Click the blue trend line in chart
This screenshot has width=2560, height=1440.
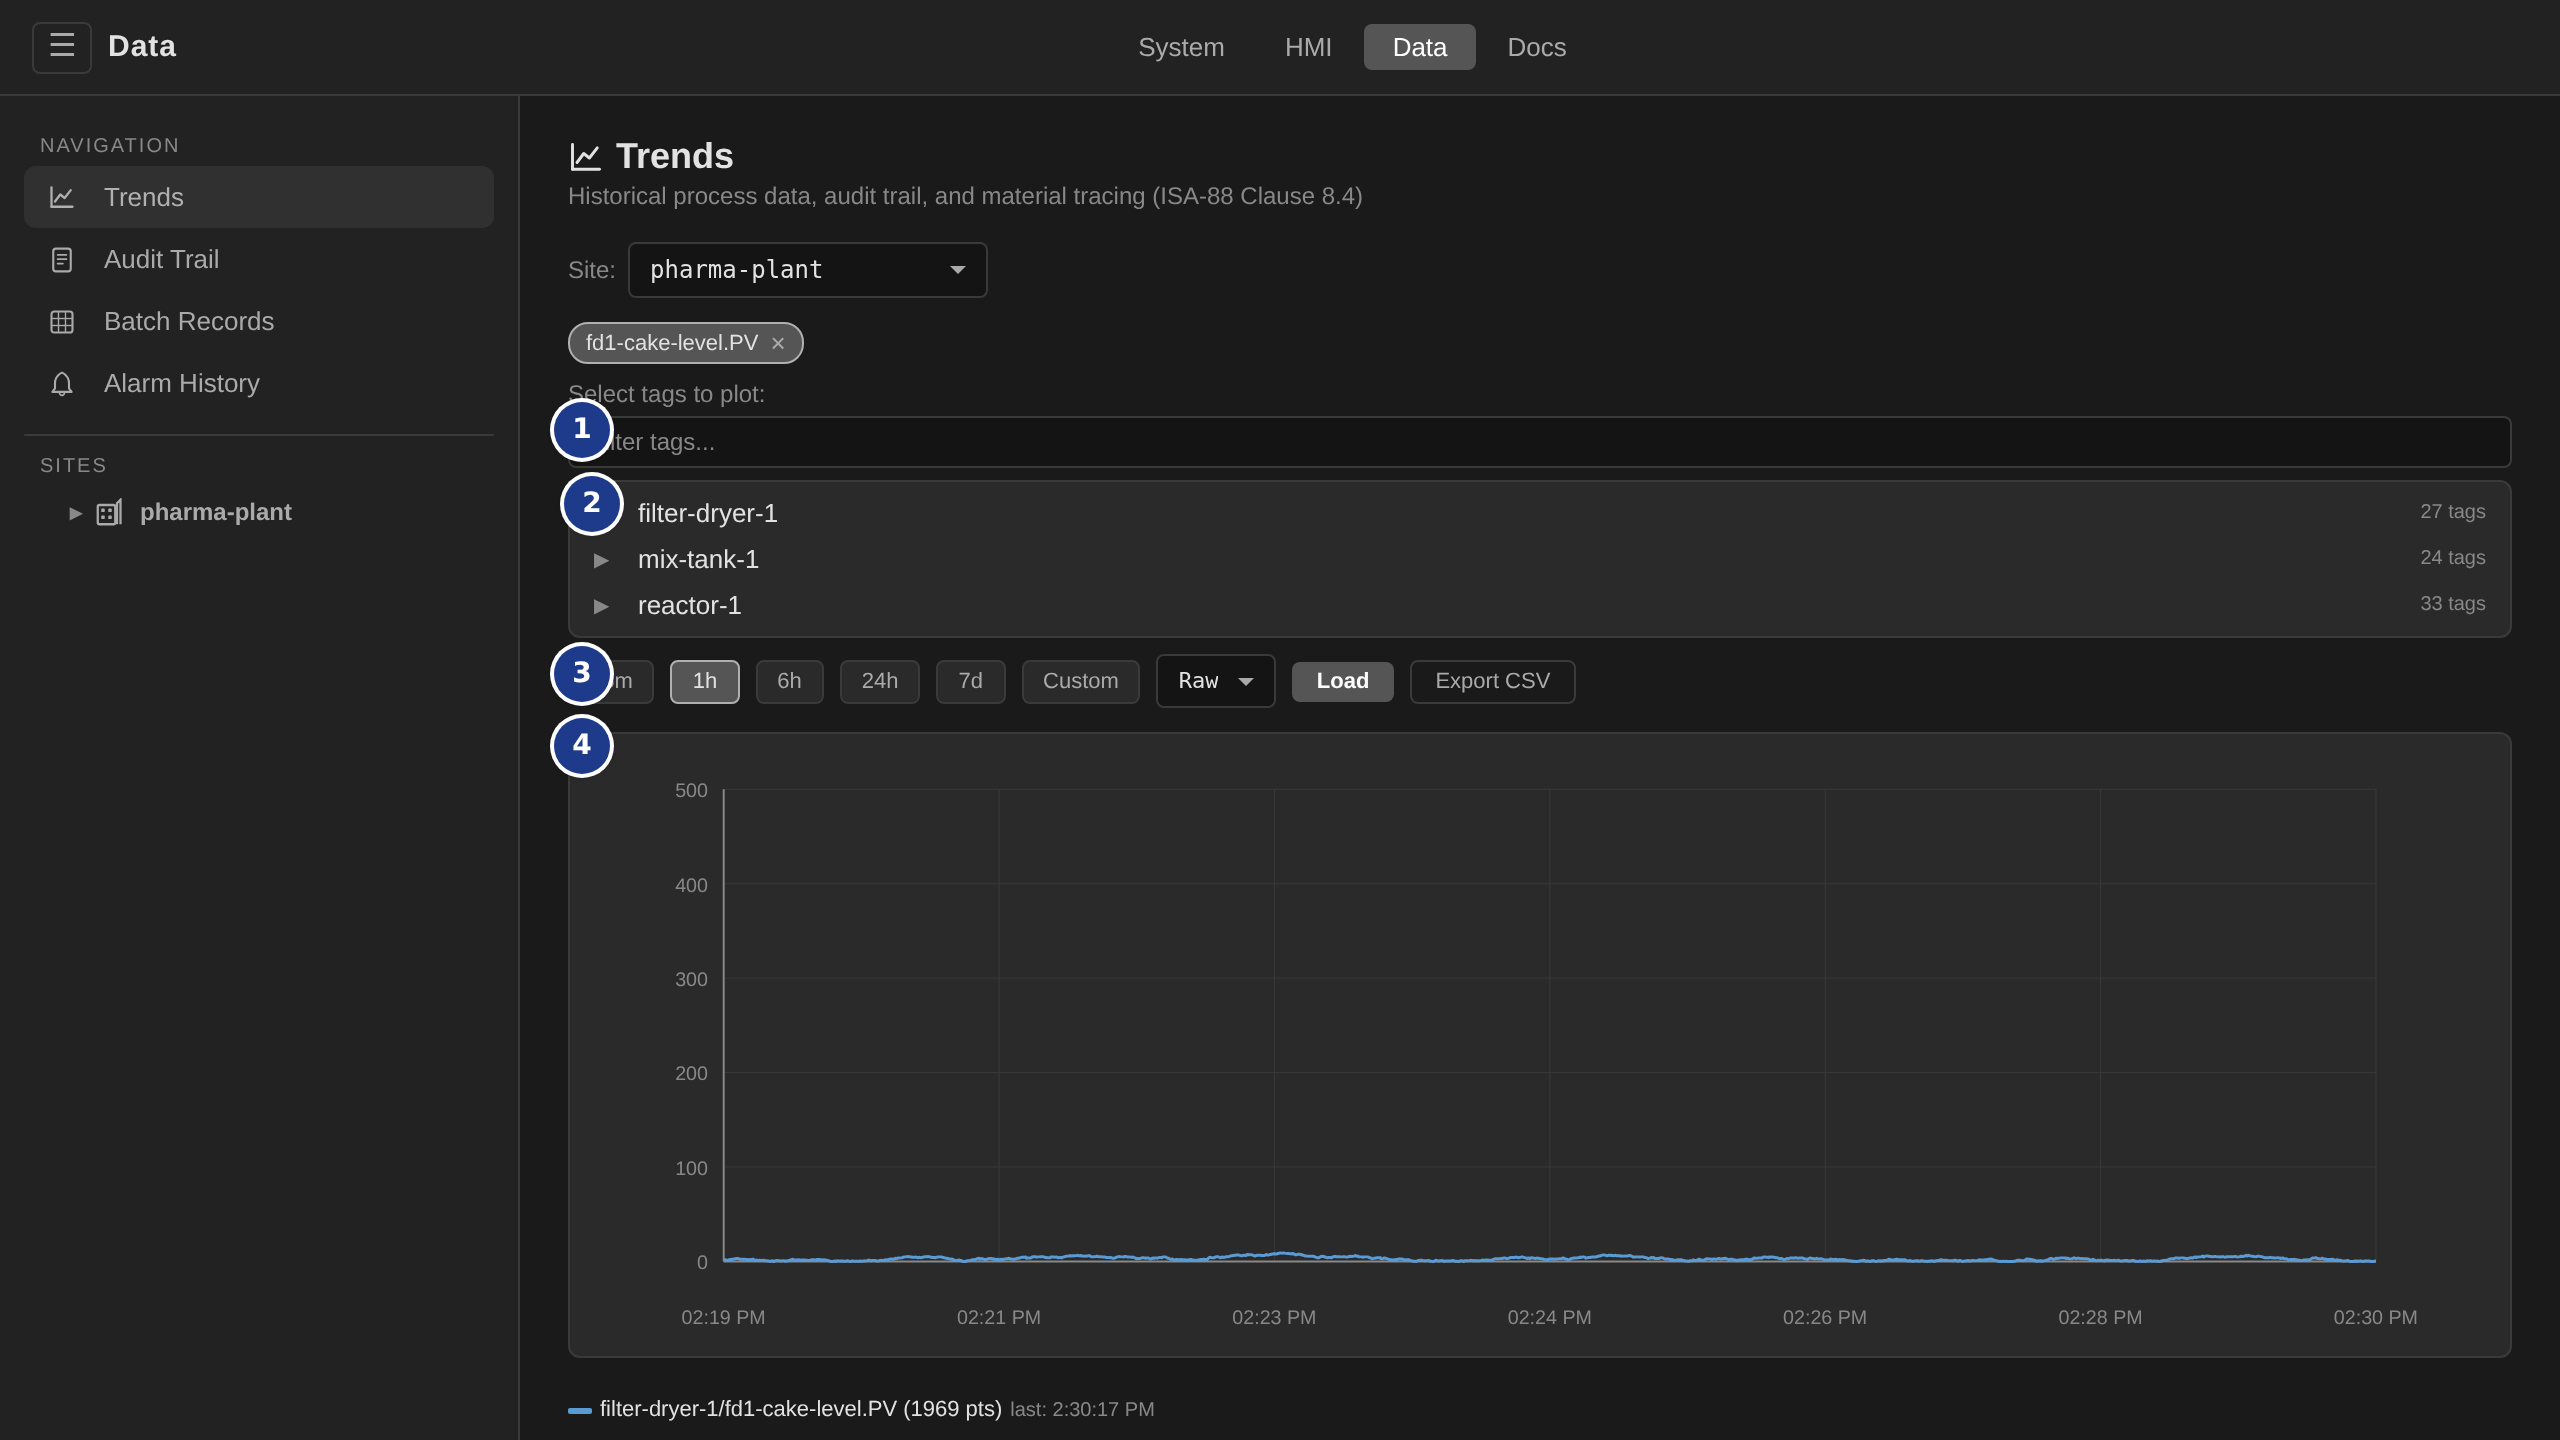(x=1549, y=1257)
